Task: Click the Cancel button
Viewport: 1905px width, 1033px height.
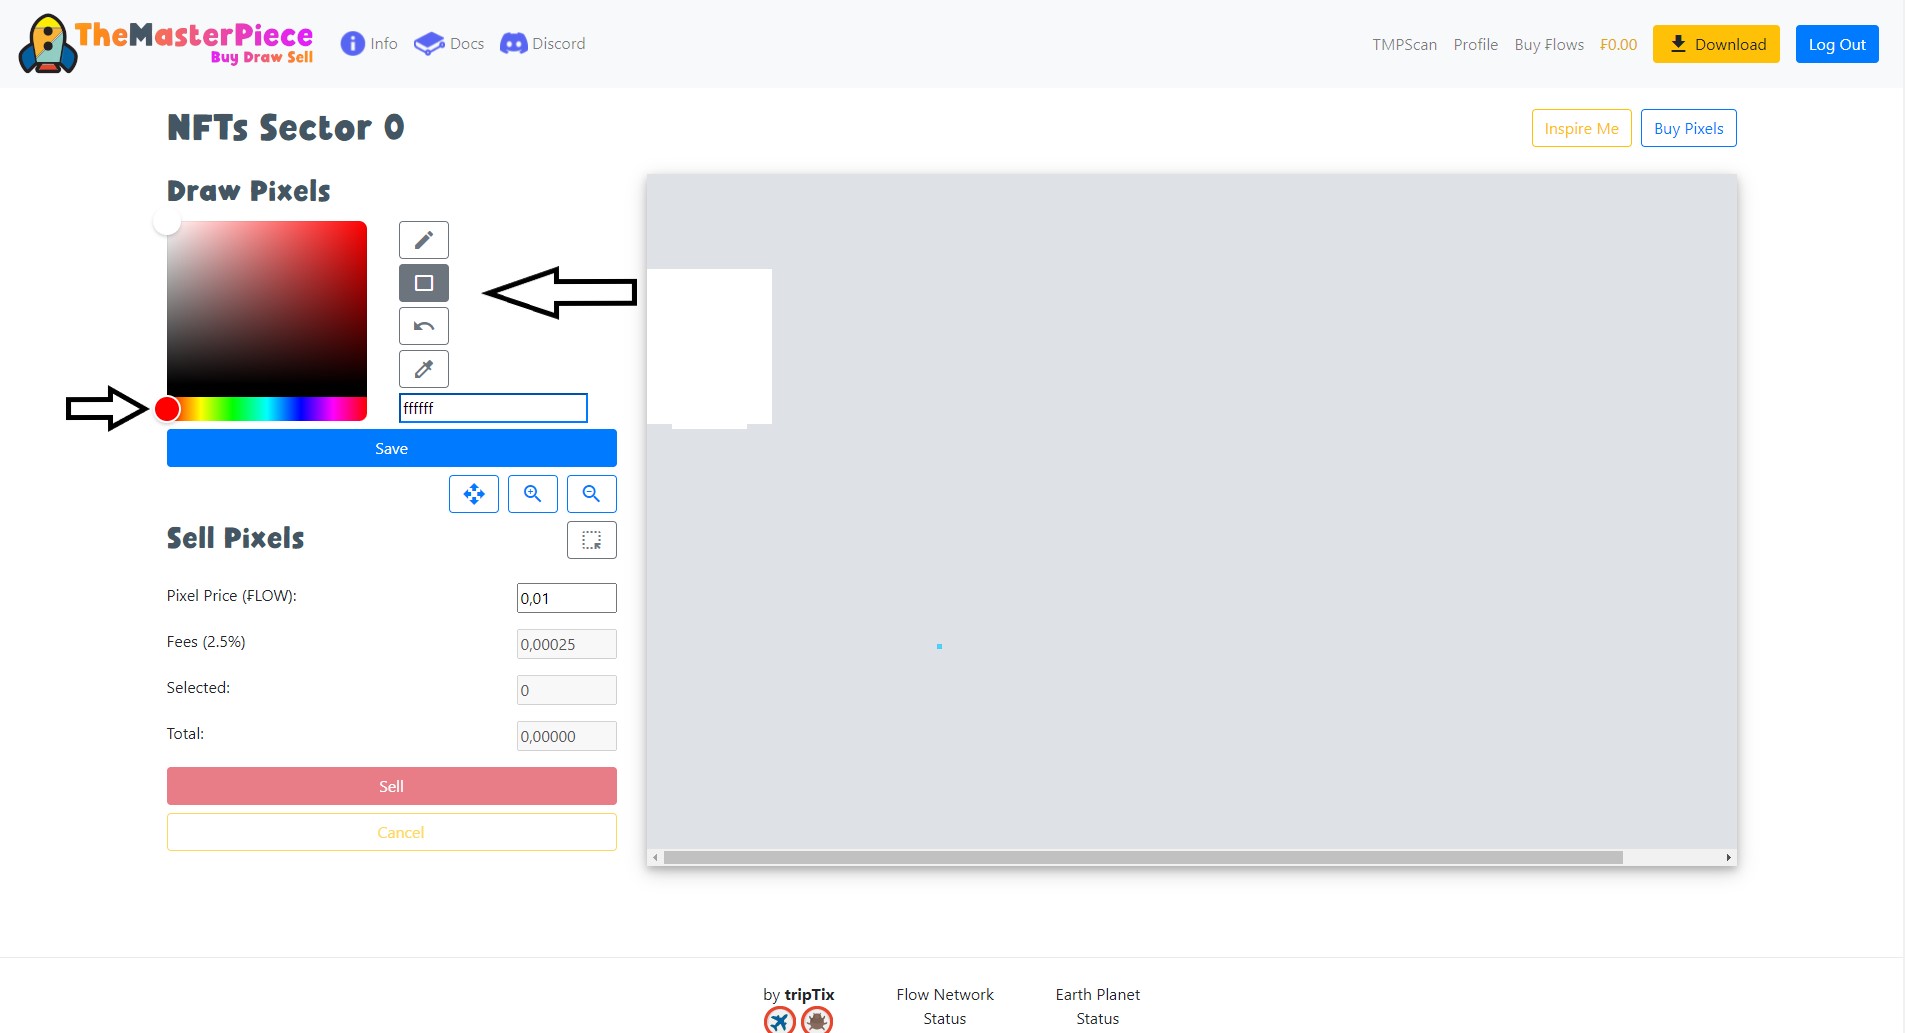Action: click(x=392, y=832)
